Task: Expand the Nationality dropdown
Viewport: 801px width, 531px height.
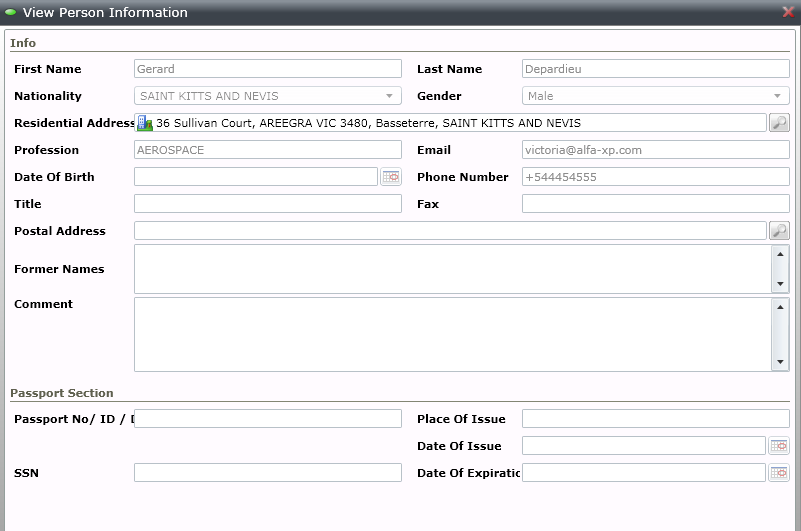Action: tap(389, 96)
